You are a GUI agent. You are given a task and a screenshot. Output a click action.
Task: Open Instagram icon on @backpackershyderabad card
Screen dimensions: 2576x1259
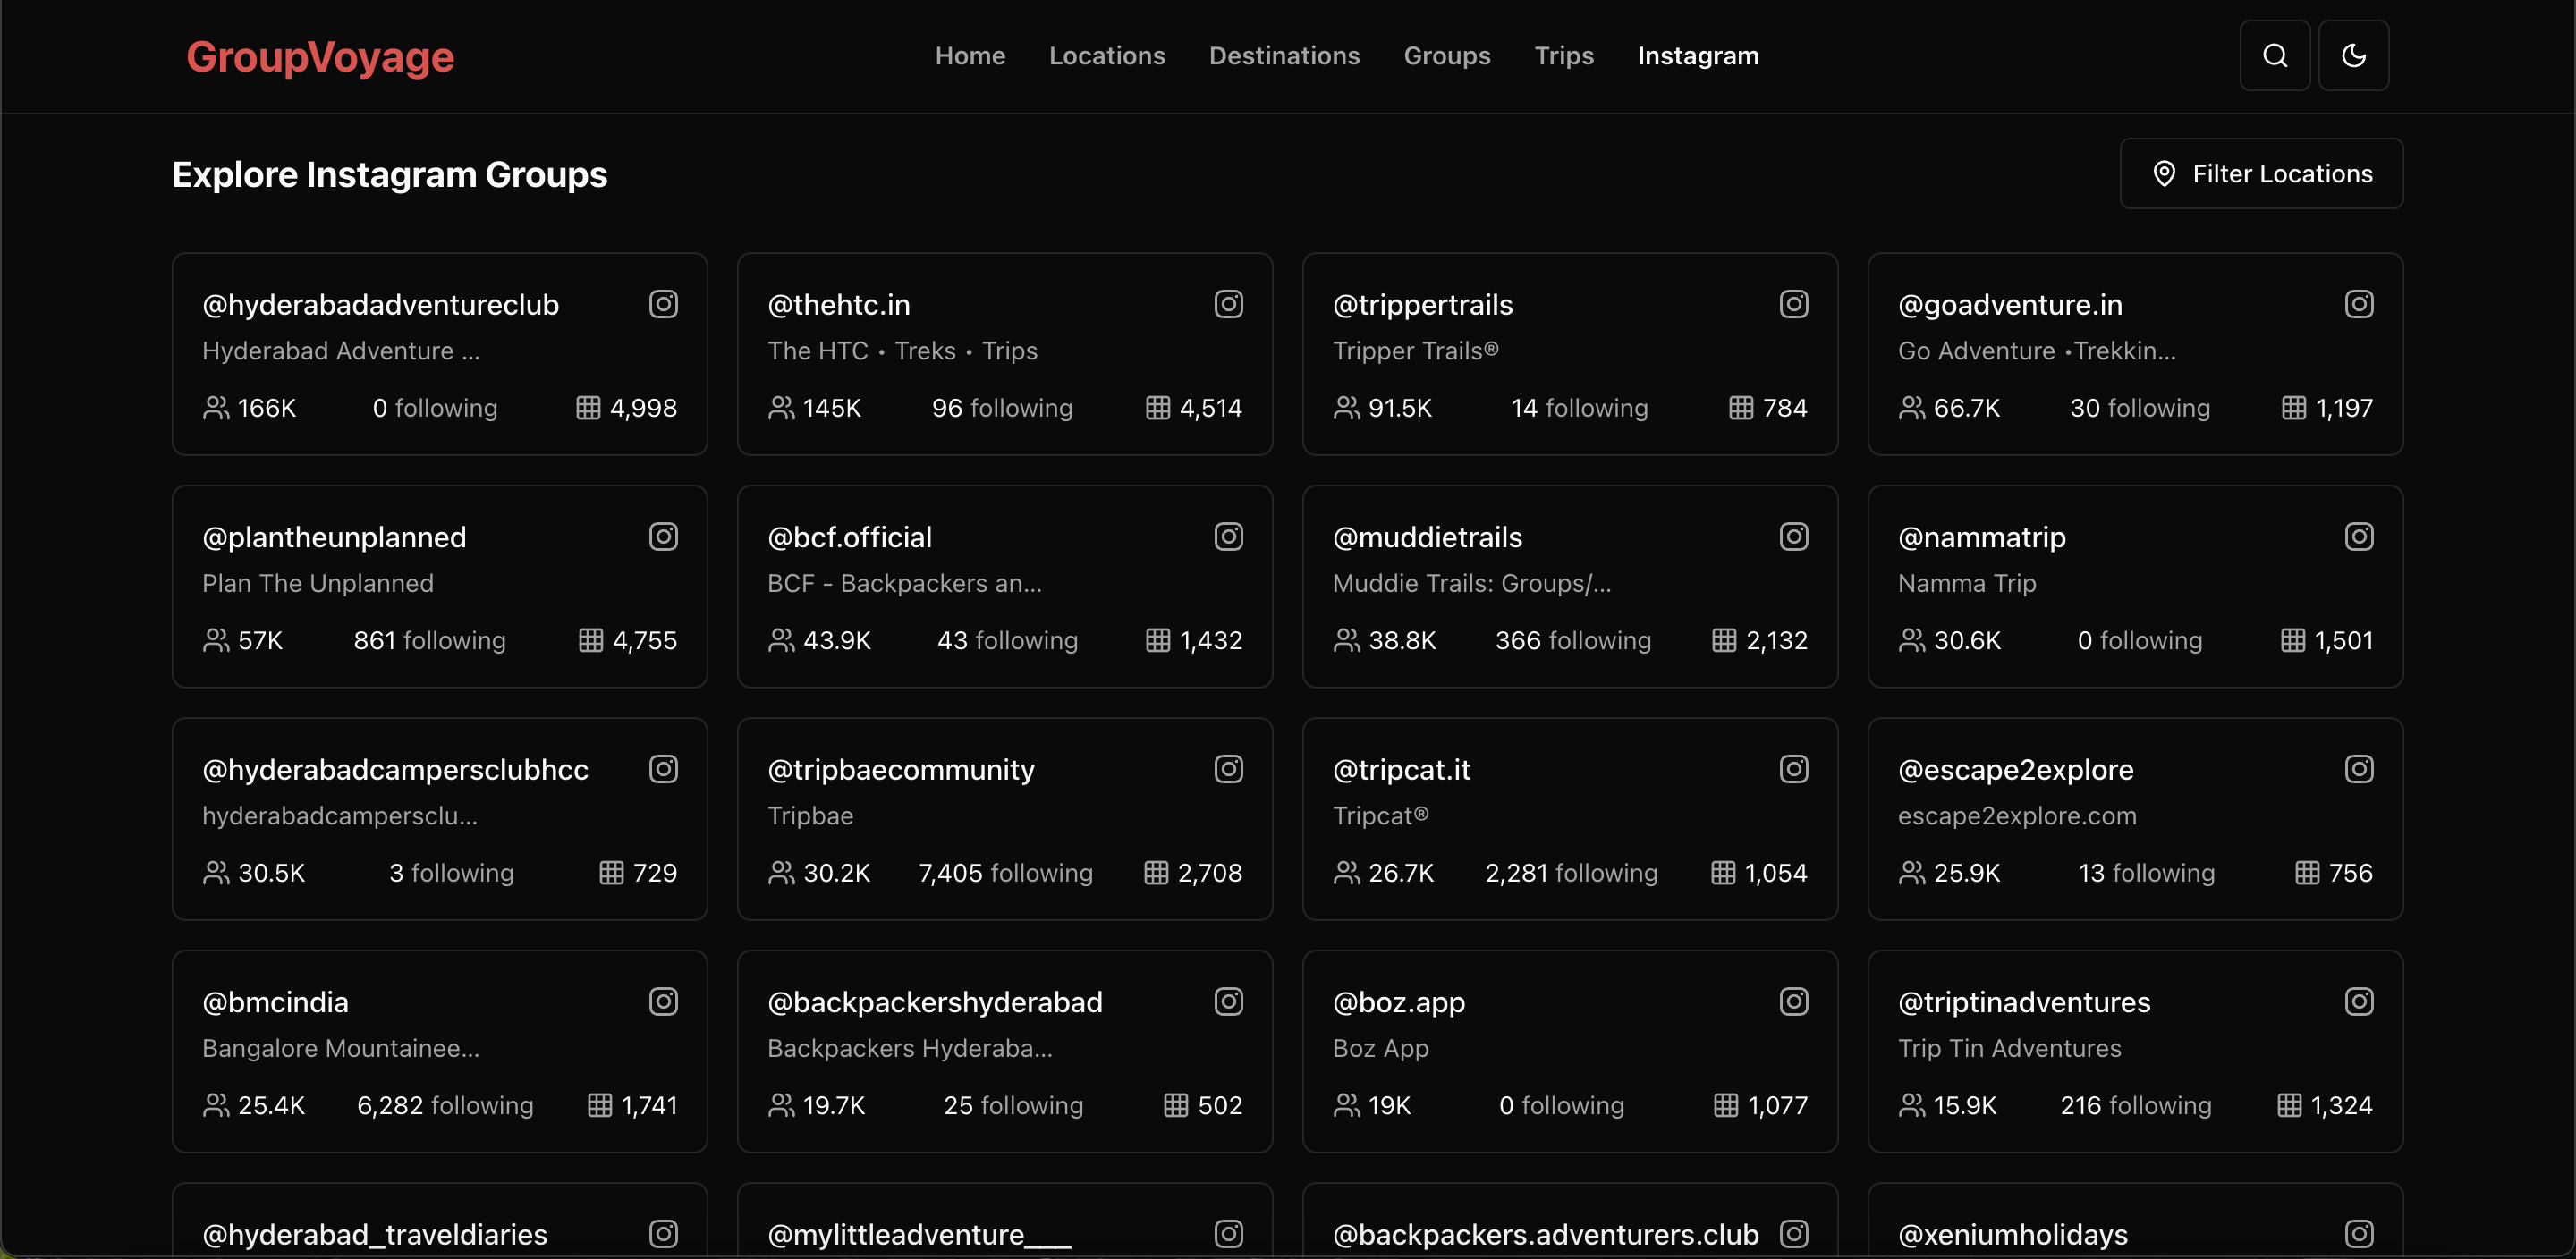click(x=1228, y=1002)
